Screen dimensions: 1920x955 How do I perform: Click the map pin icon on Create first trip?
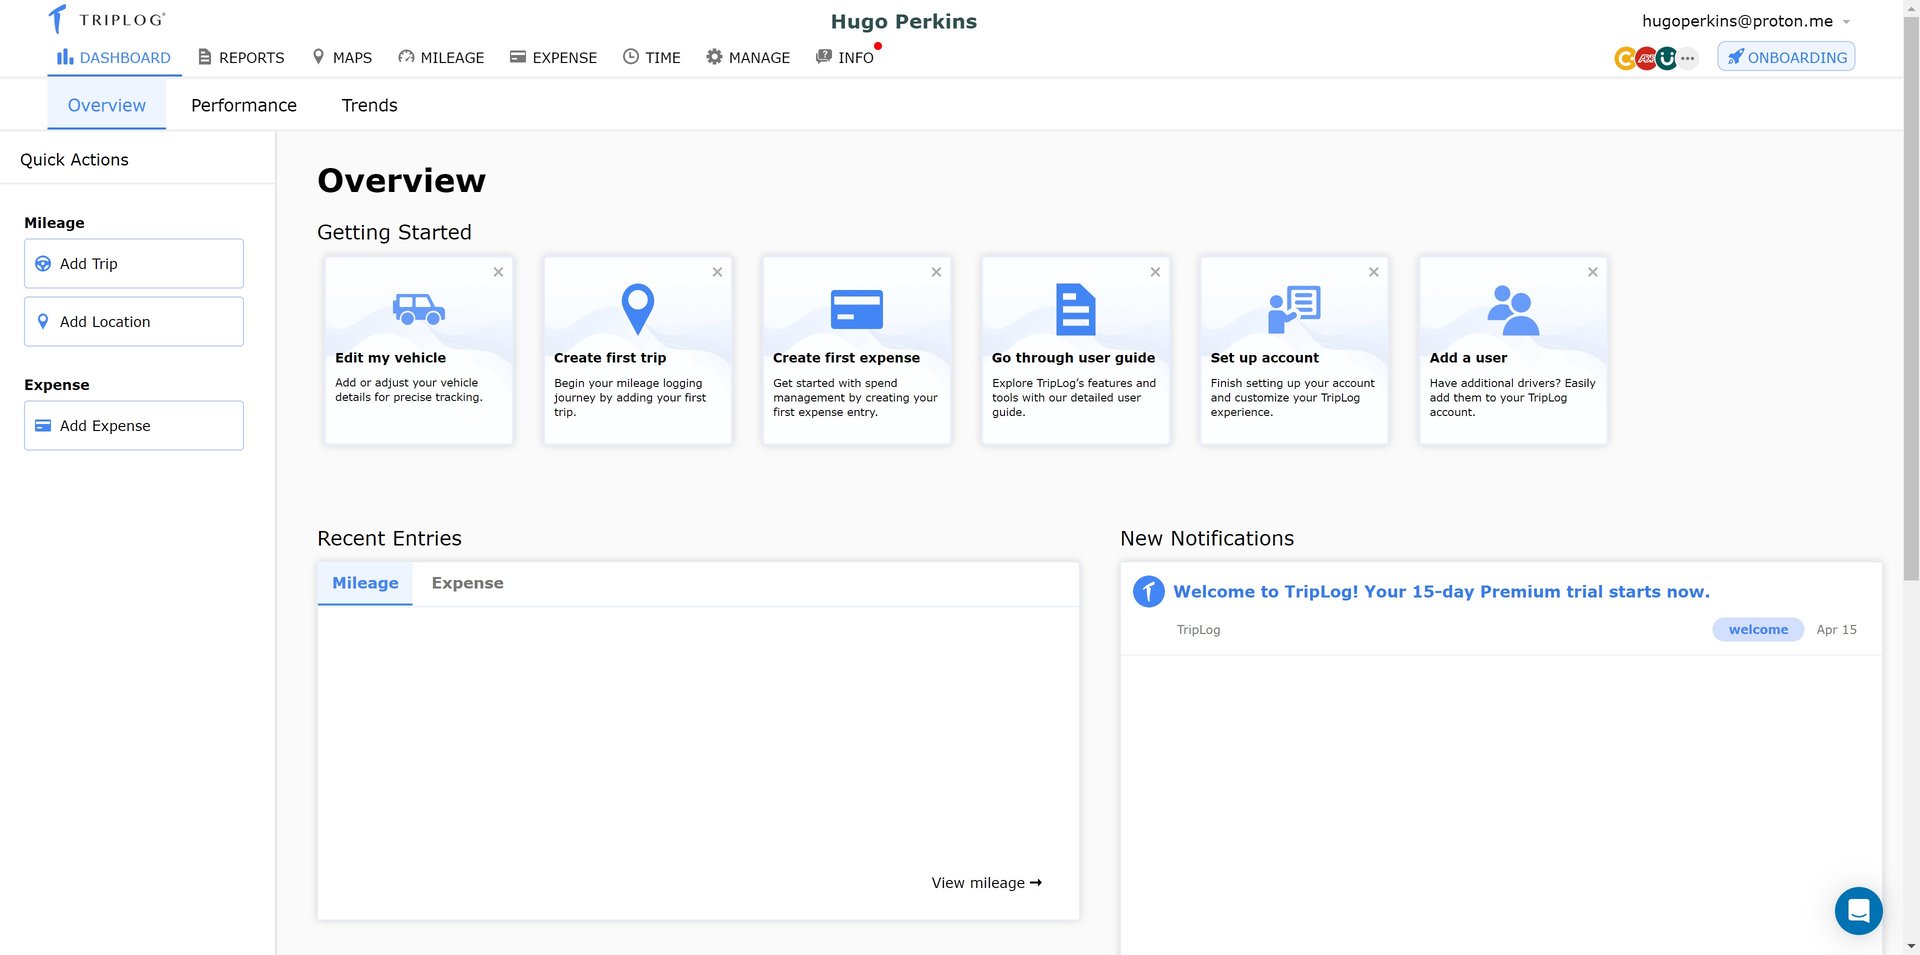pos(638,309)
